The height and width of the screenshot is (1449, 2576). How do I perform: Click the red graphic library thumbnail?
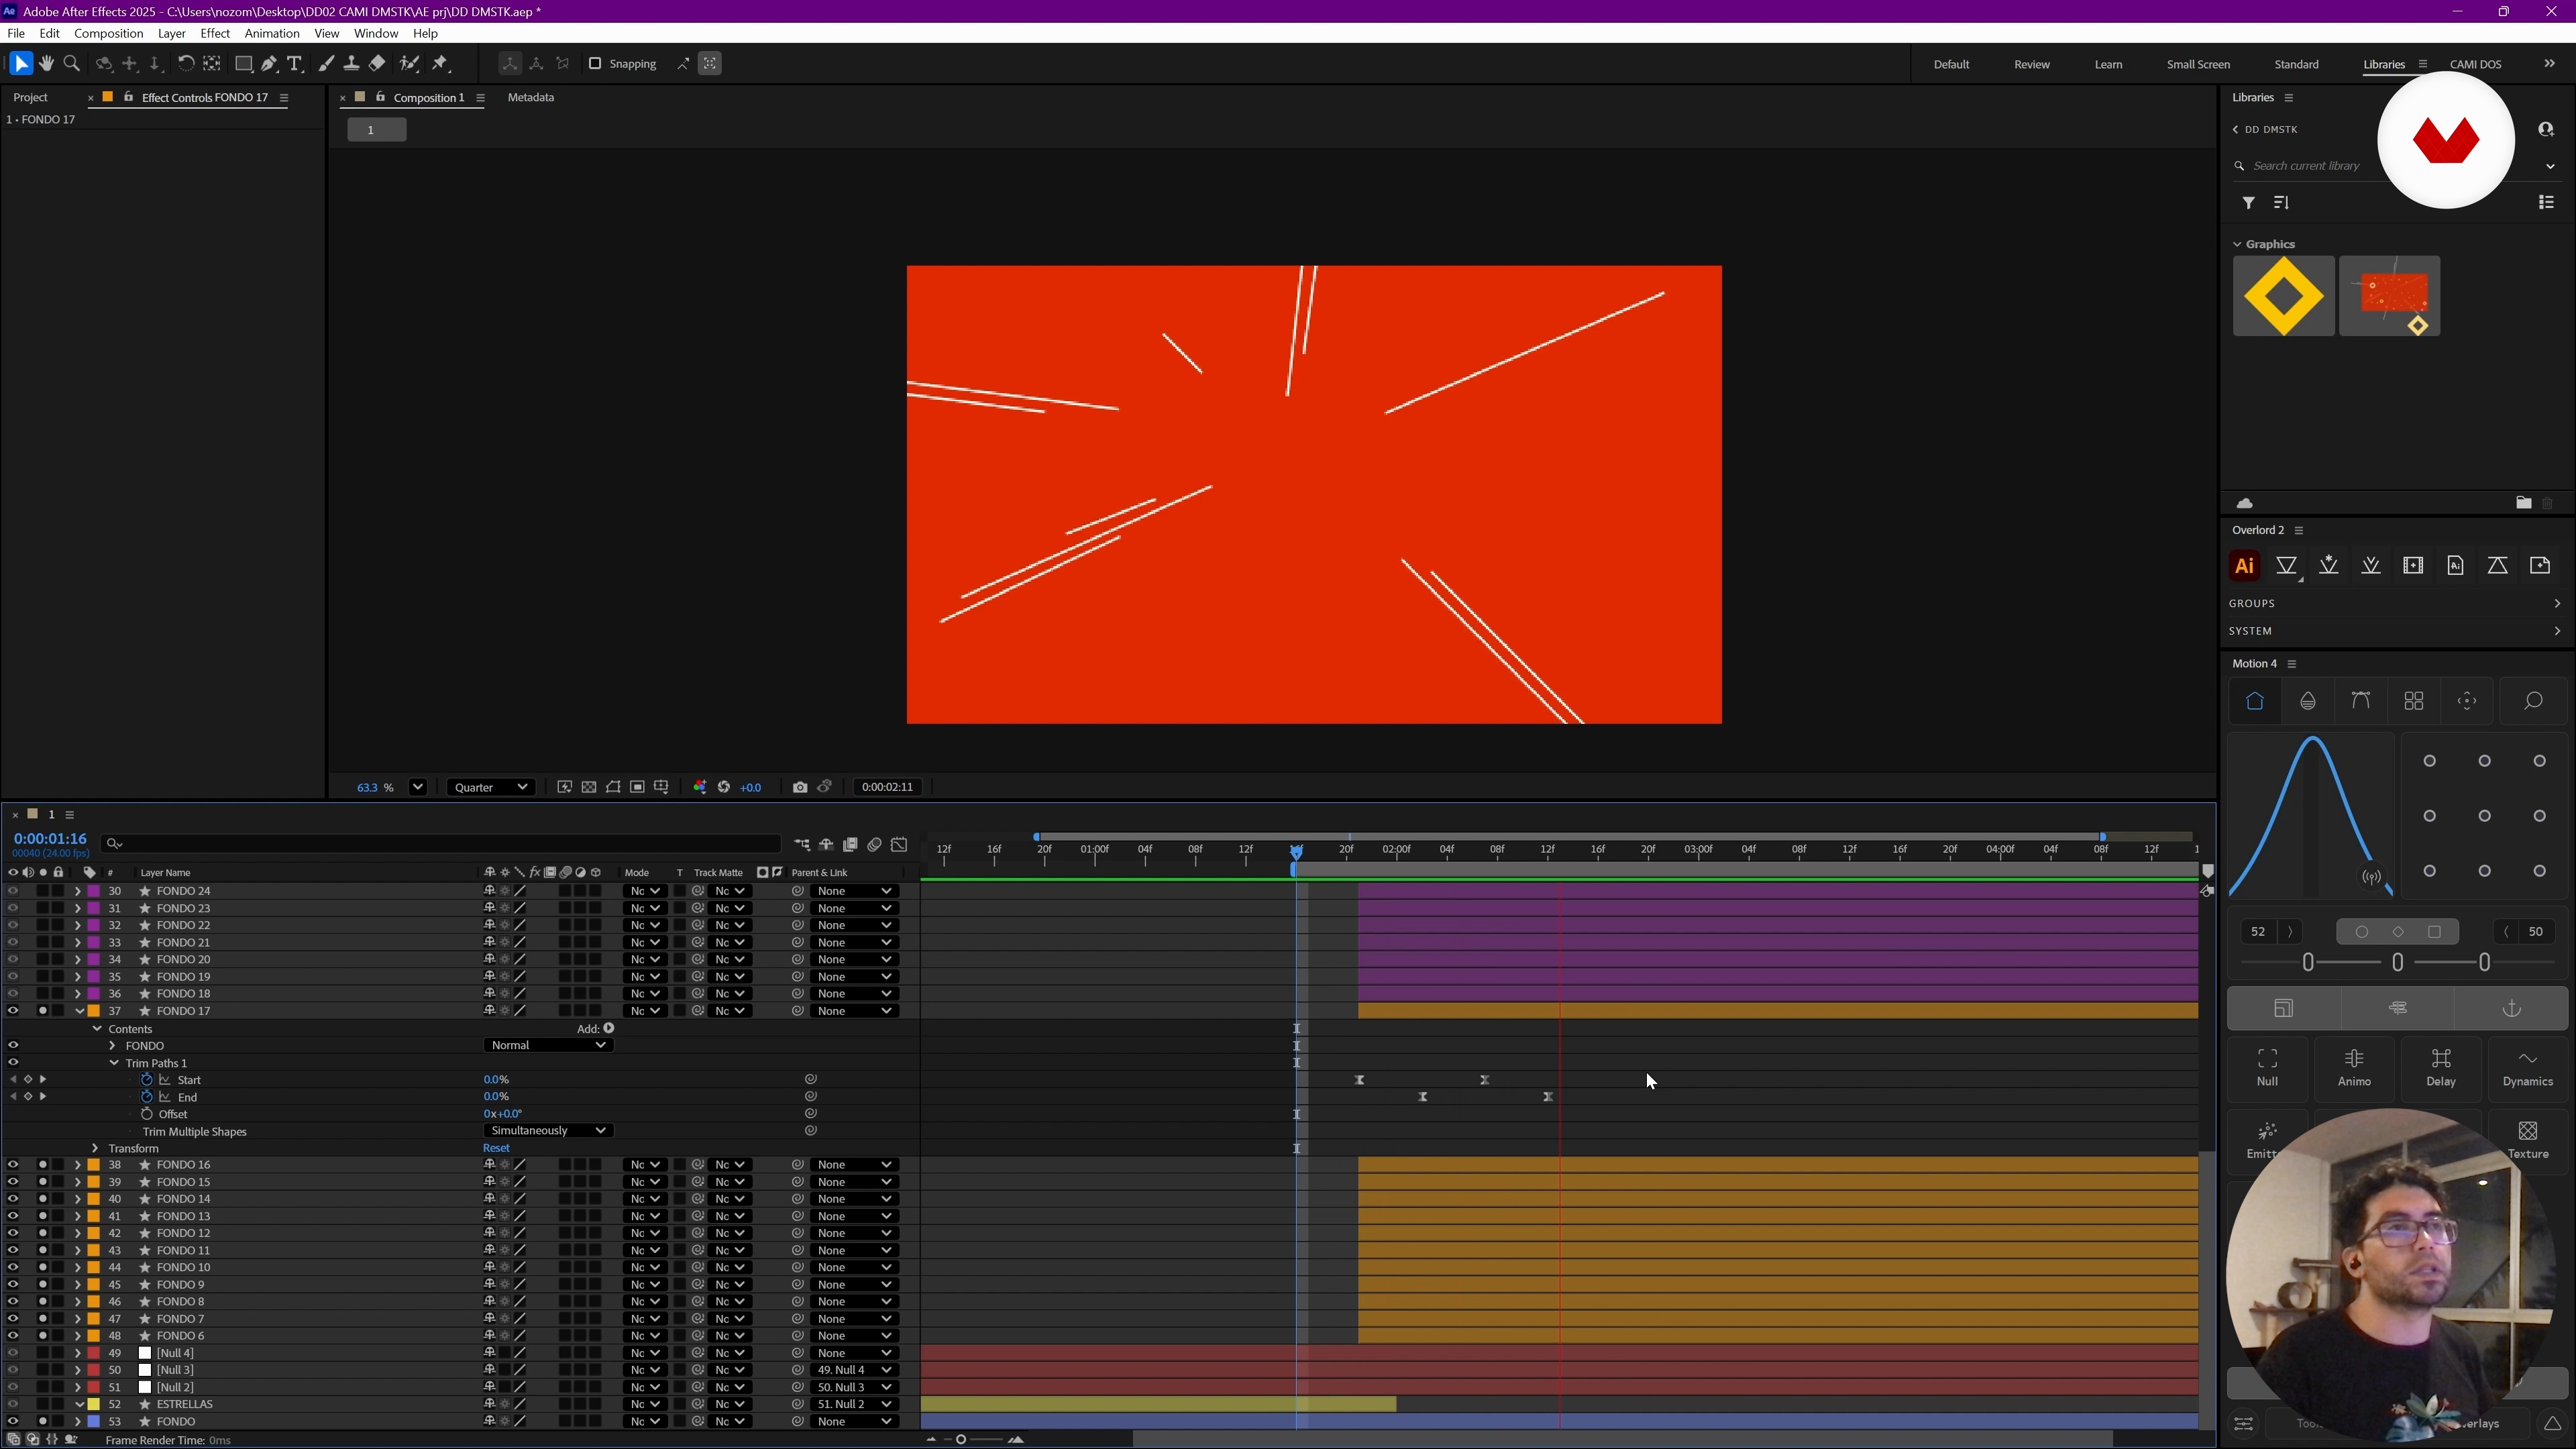coord(2389,296)
